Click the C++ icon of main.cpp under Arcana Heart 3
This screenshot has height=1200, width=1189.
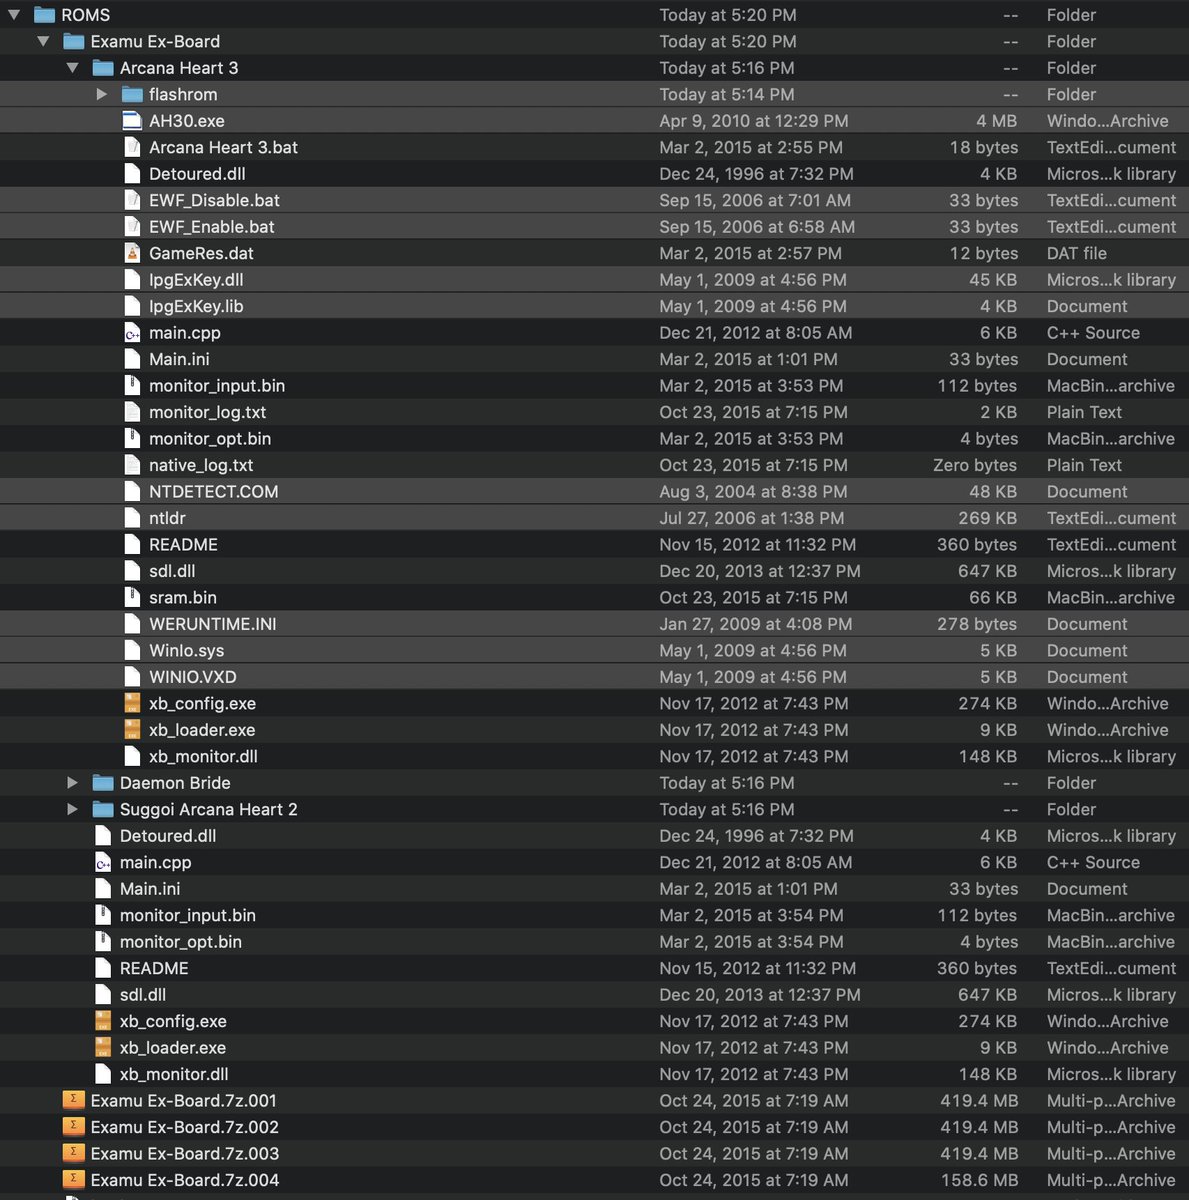(x=132, y=333)
